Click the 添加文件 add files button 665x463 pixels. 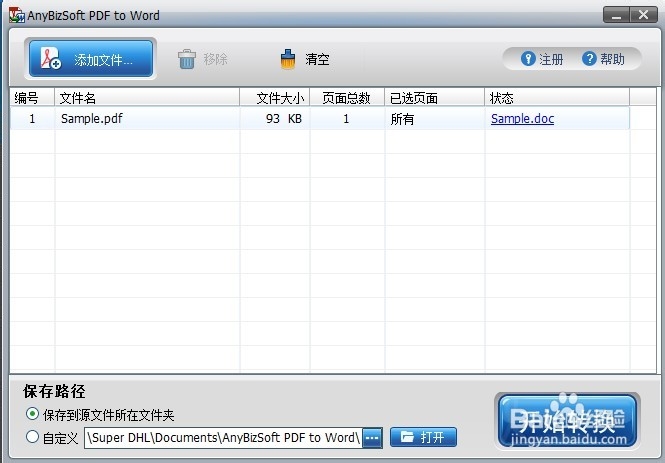91,59
